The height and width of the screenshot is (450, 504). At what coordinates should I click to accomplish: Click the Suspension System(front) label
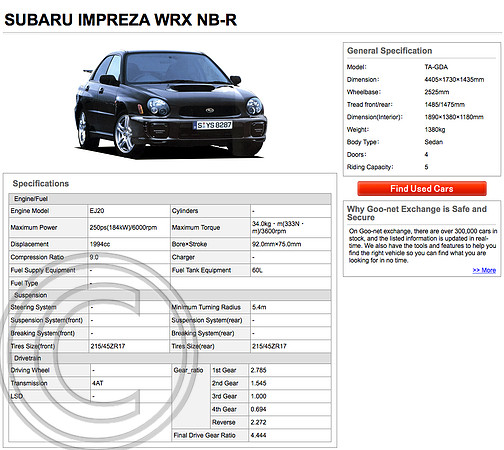click(x=47, y=320)
